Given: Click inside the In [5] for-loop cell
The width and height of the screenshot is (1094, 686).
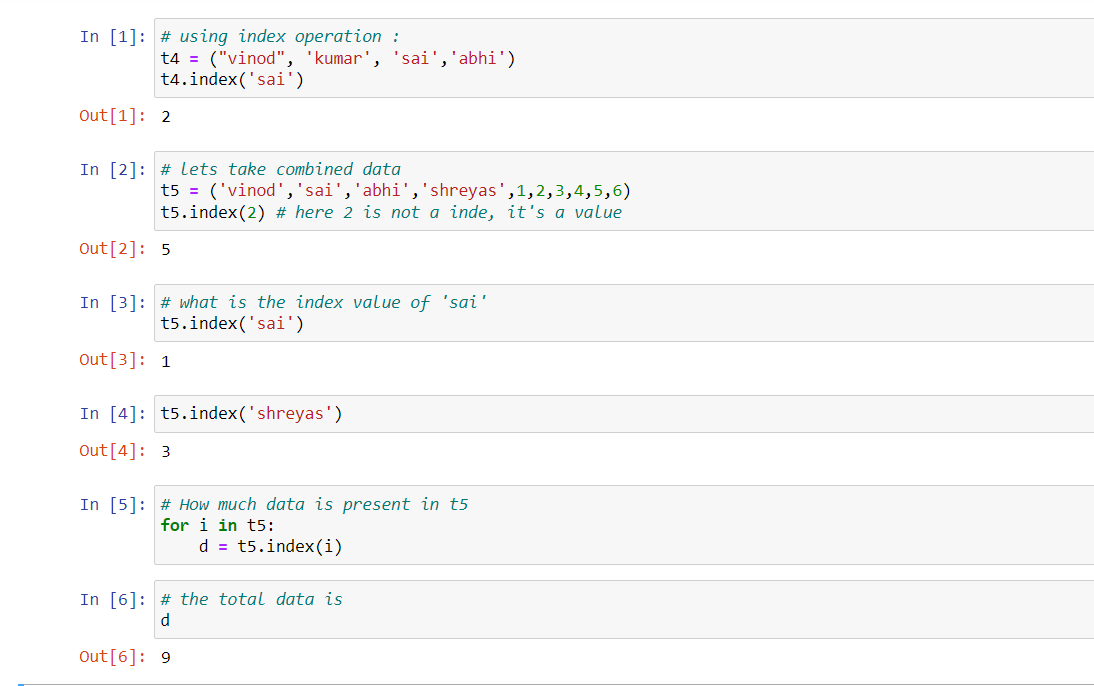Looking at the screenshot, I should [x=624, y=525].
